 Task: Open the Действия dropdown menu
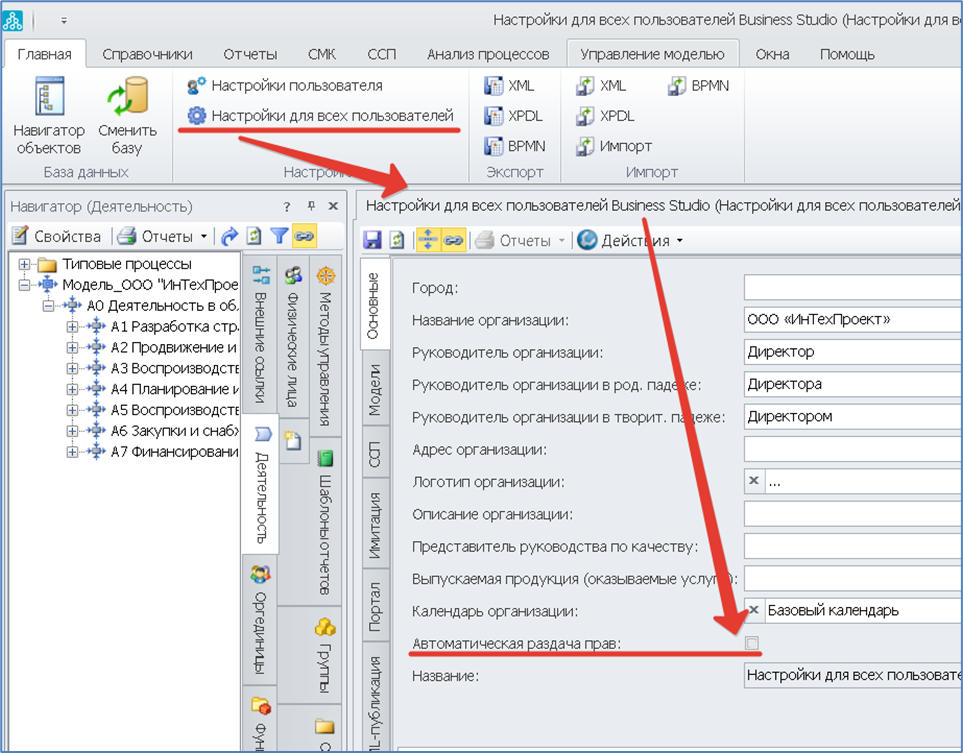coord(630,240)
